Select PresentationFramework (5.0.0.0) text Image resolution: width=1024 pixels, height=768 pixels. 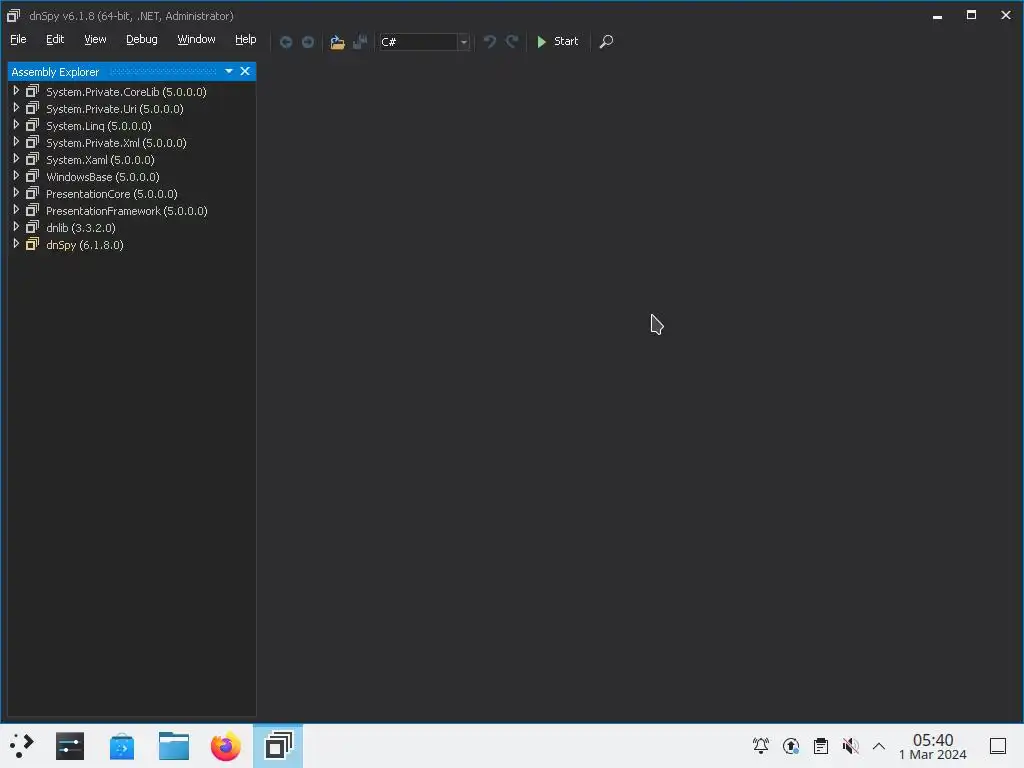coord(127,211)
